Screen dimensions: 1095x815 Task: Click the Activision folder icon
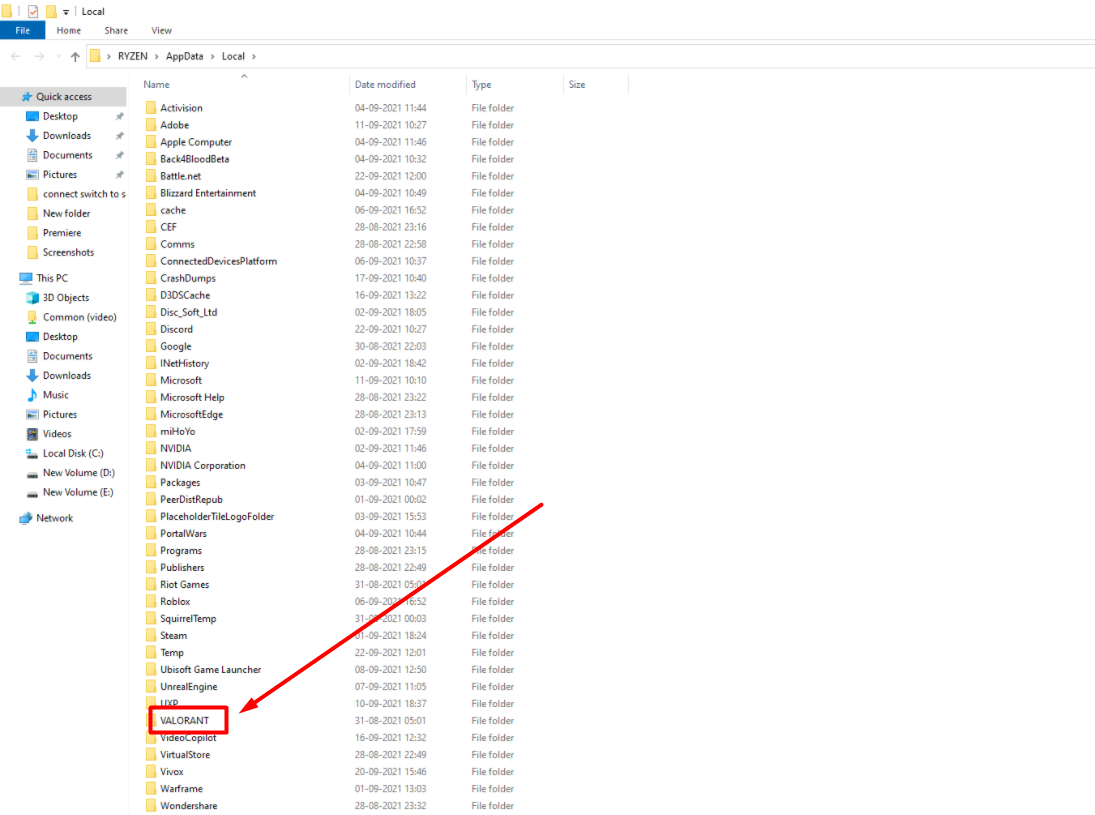(151, 108)
